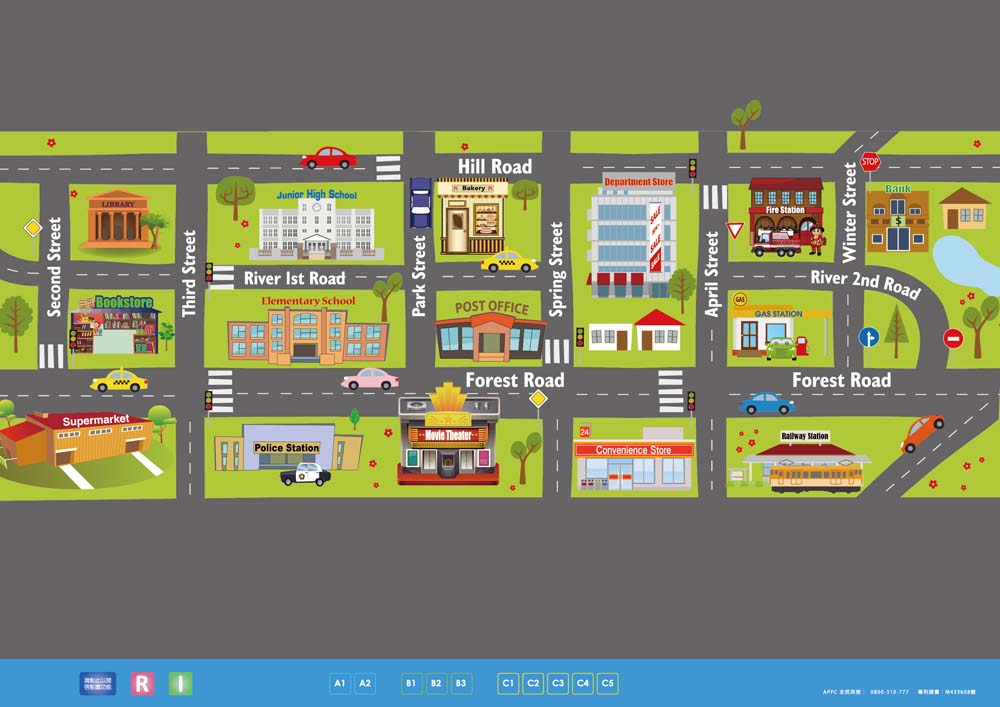This screenshot has height=707, width=1000.
Task: Click the Railway Station building
Action: pyautogui.click(x=806, y=462)
